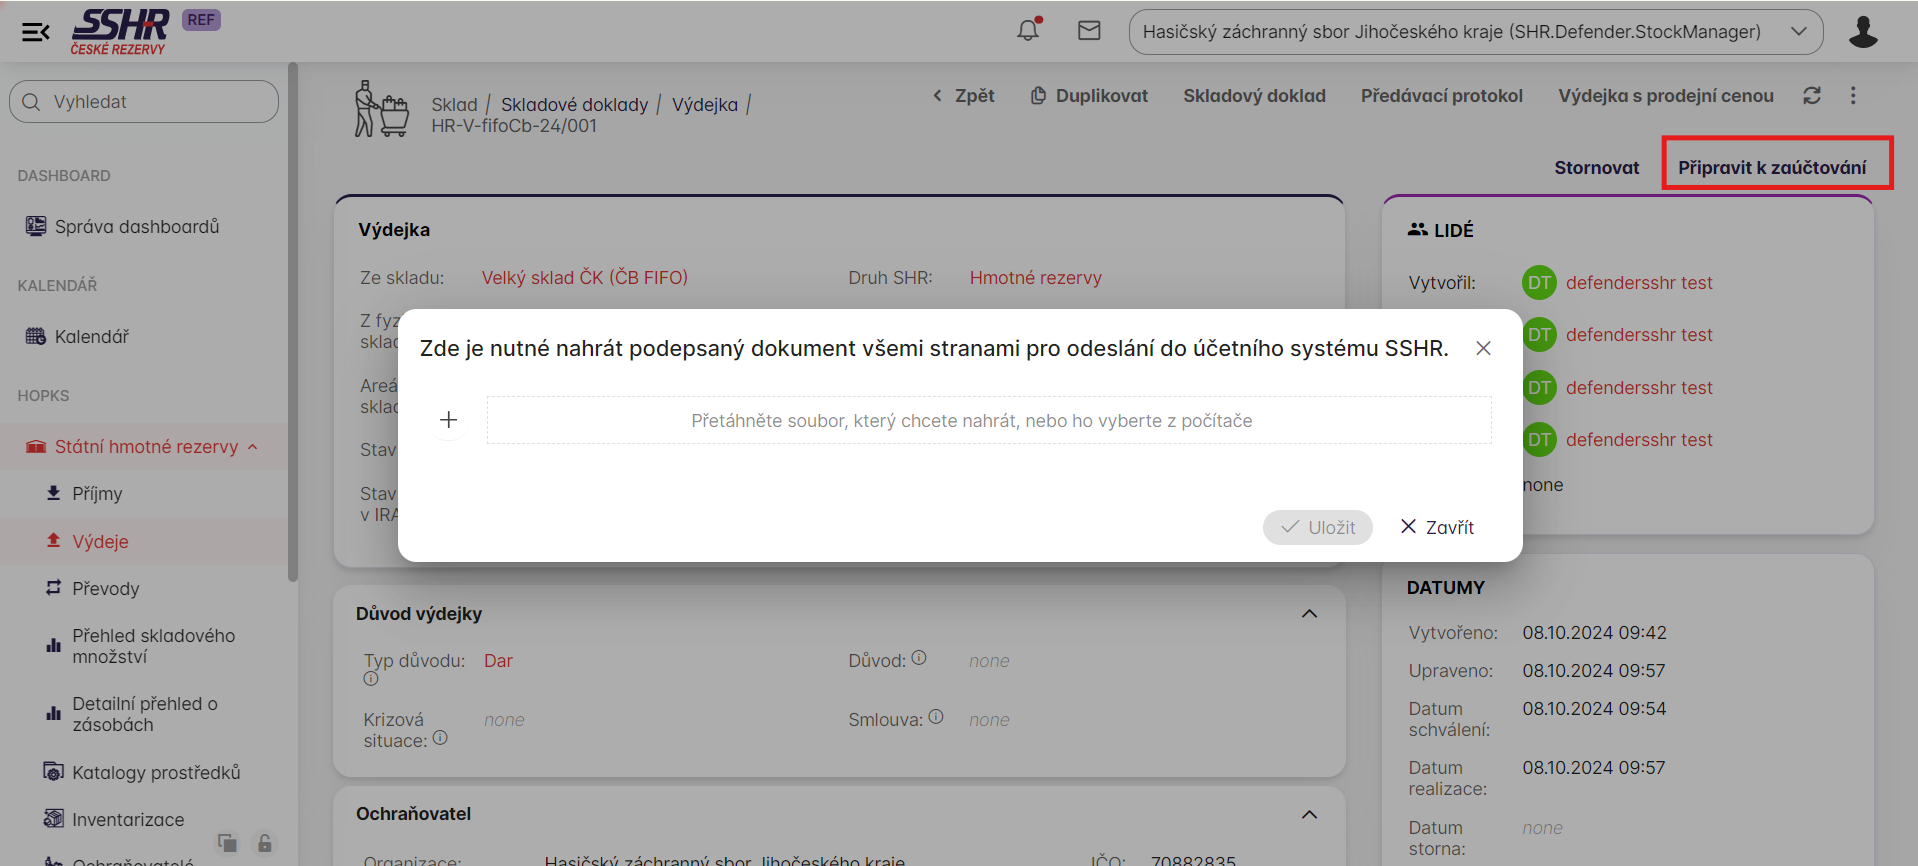Open the organization selector dropdown

pos(1475,32)
